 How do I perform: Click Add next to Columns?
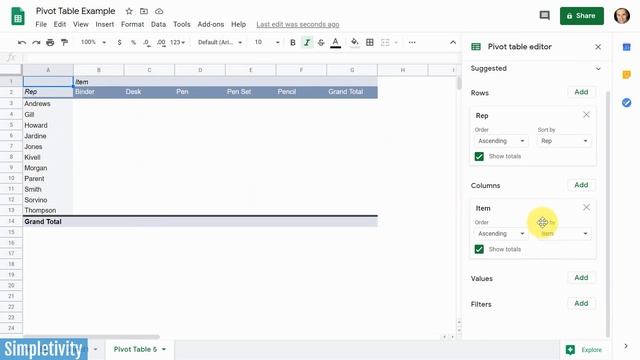pyautogui.click(x=581, y=185)
